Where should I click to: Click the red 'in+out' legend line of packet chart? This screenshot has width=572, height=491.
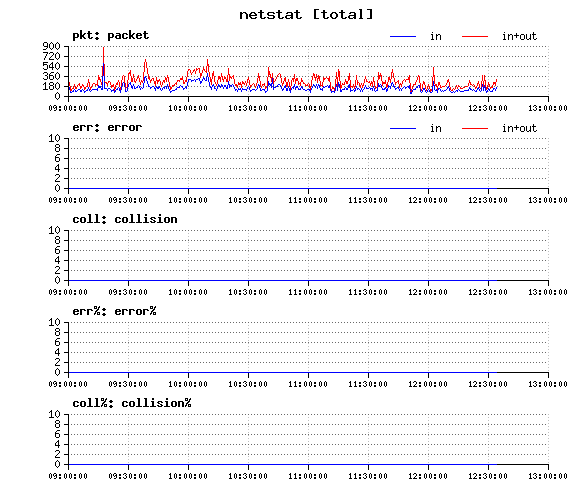point(475,36)
